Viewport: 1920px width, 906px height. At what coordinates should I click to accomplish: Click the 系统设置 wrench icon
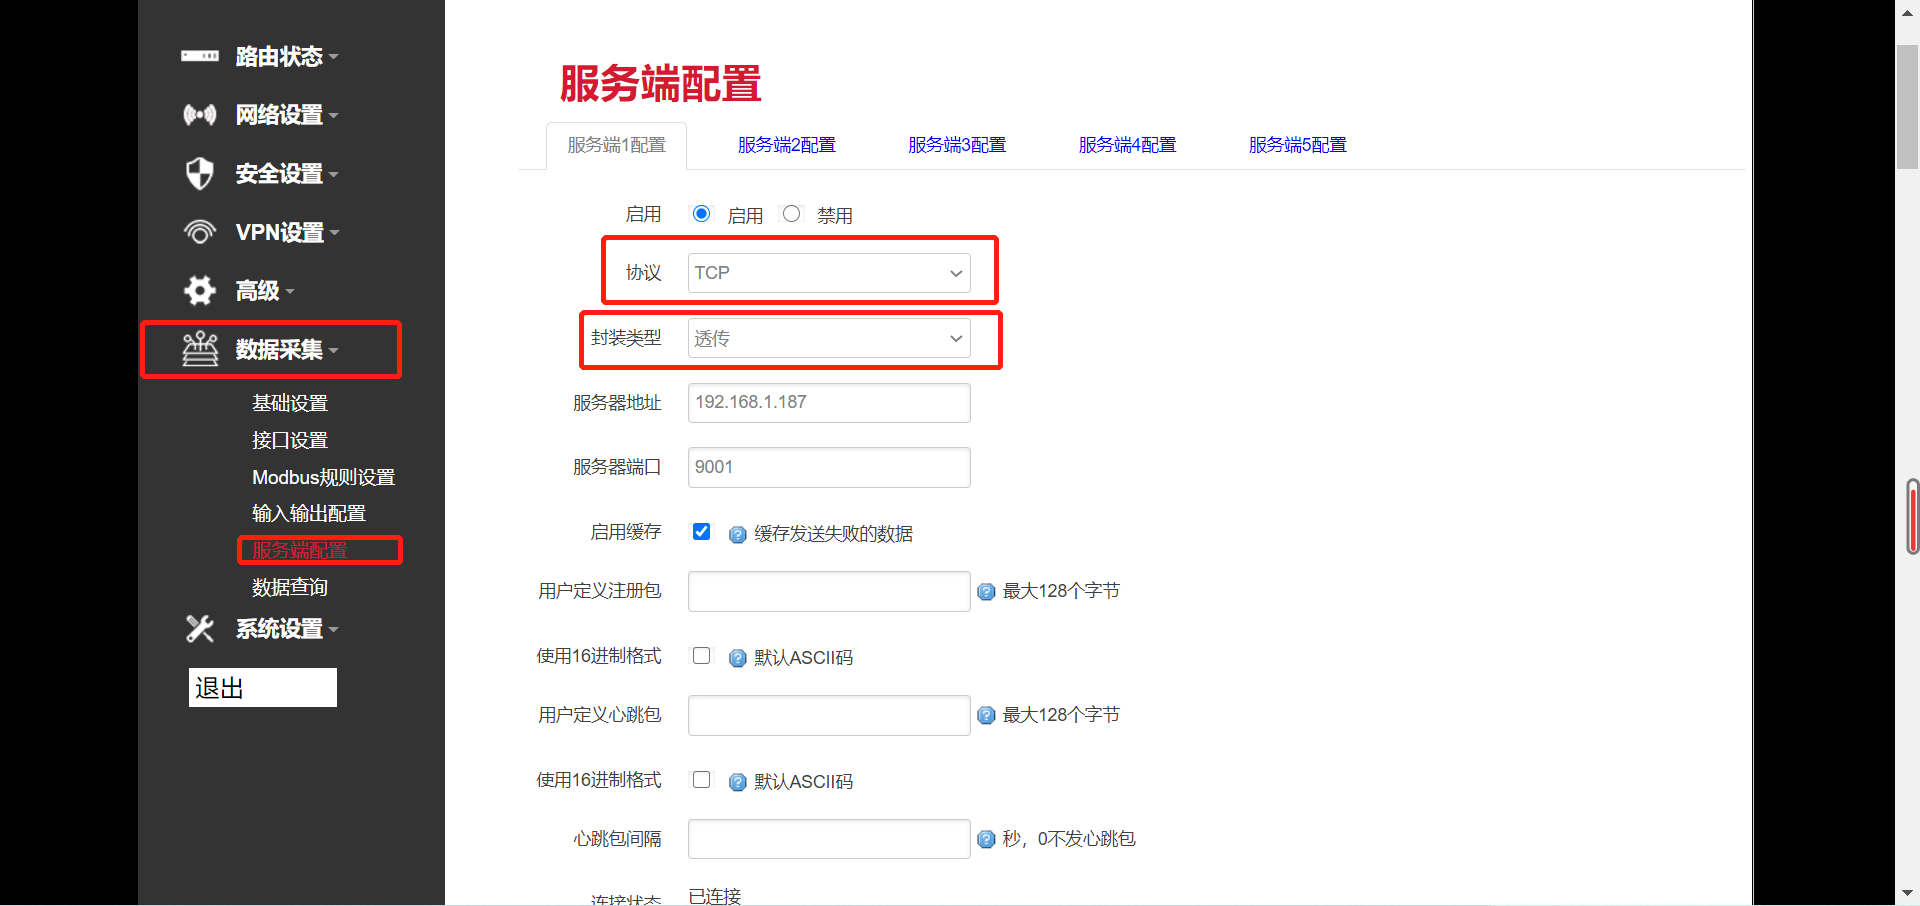coord(200,628)
